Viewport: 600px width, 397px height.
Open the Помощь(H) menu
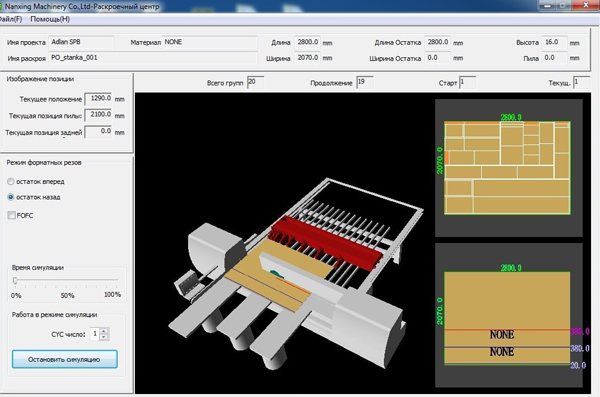(x=50, y=19)
